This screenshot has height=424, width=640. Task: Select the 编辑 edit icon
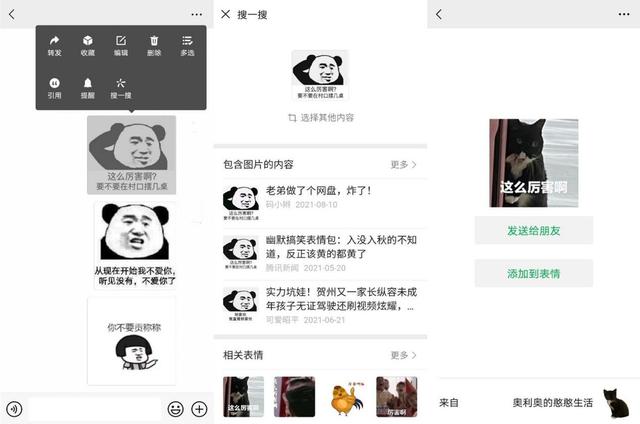point(121,46)
